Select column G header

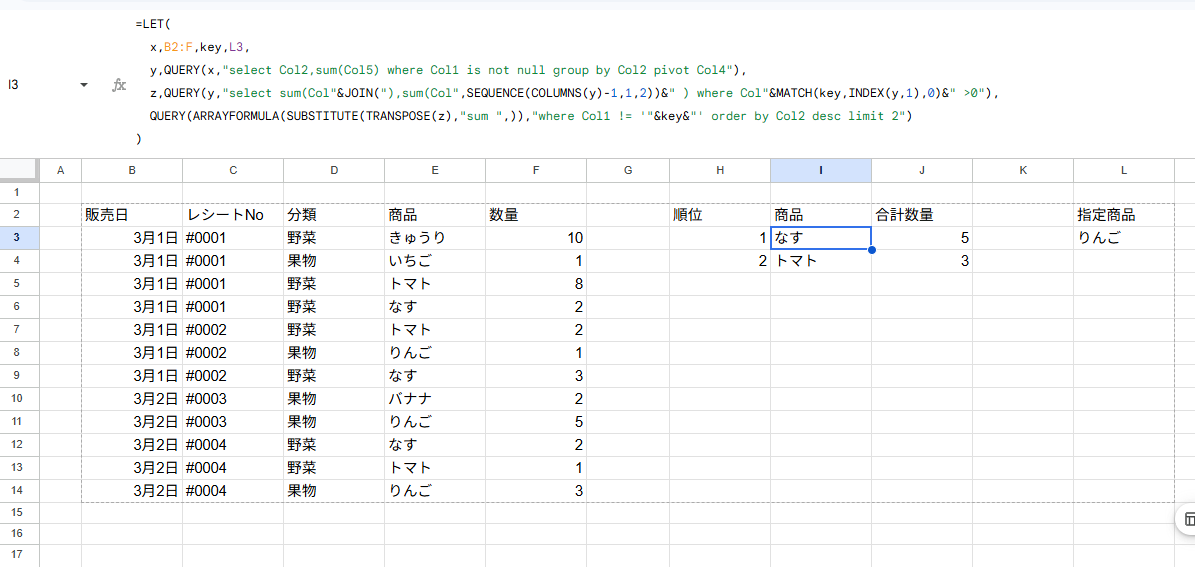(628, 171)
